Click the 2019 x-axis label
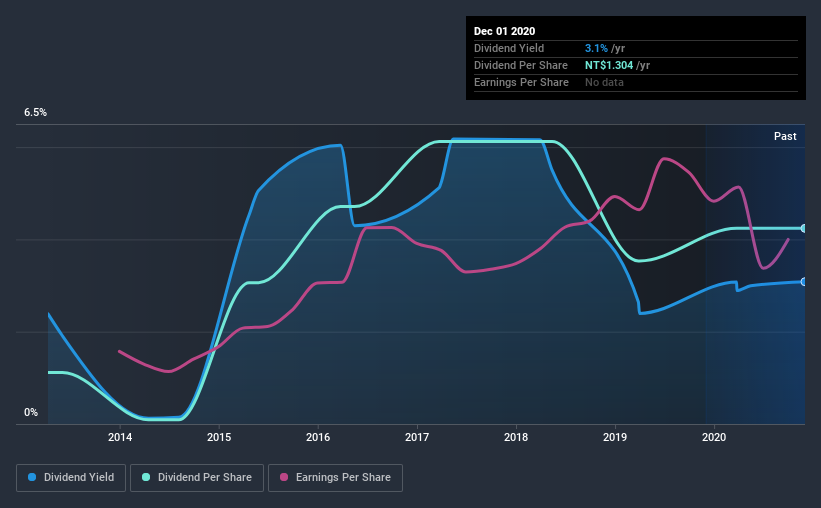Screen dimensions: 821x508 coord(615,437)
